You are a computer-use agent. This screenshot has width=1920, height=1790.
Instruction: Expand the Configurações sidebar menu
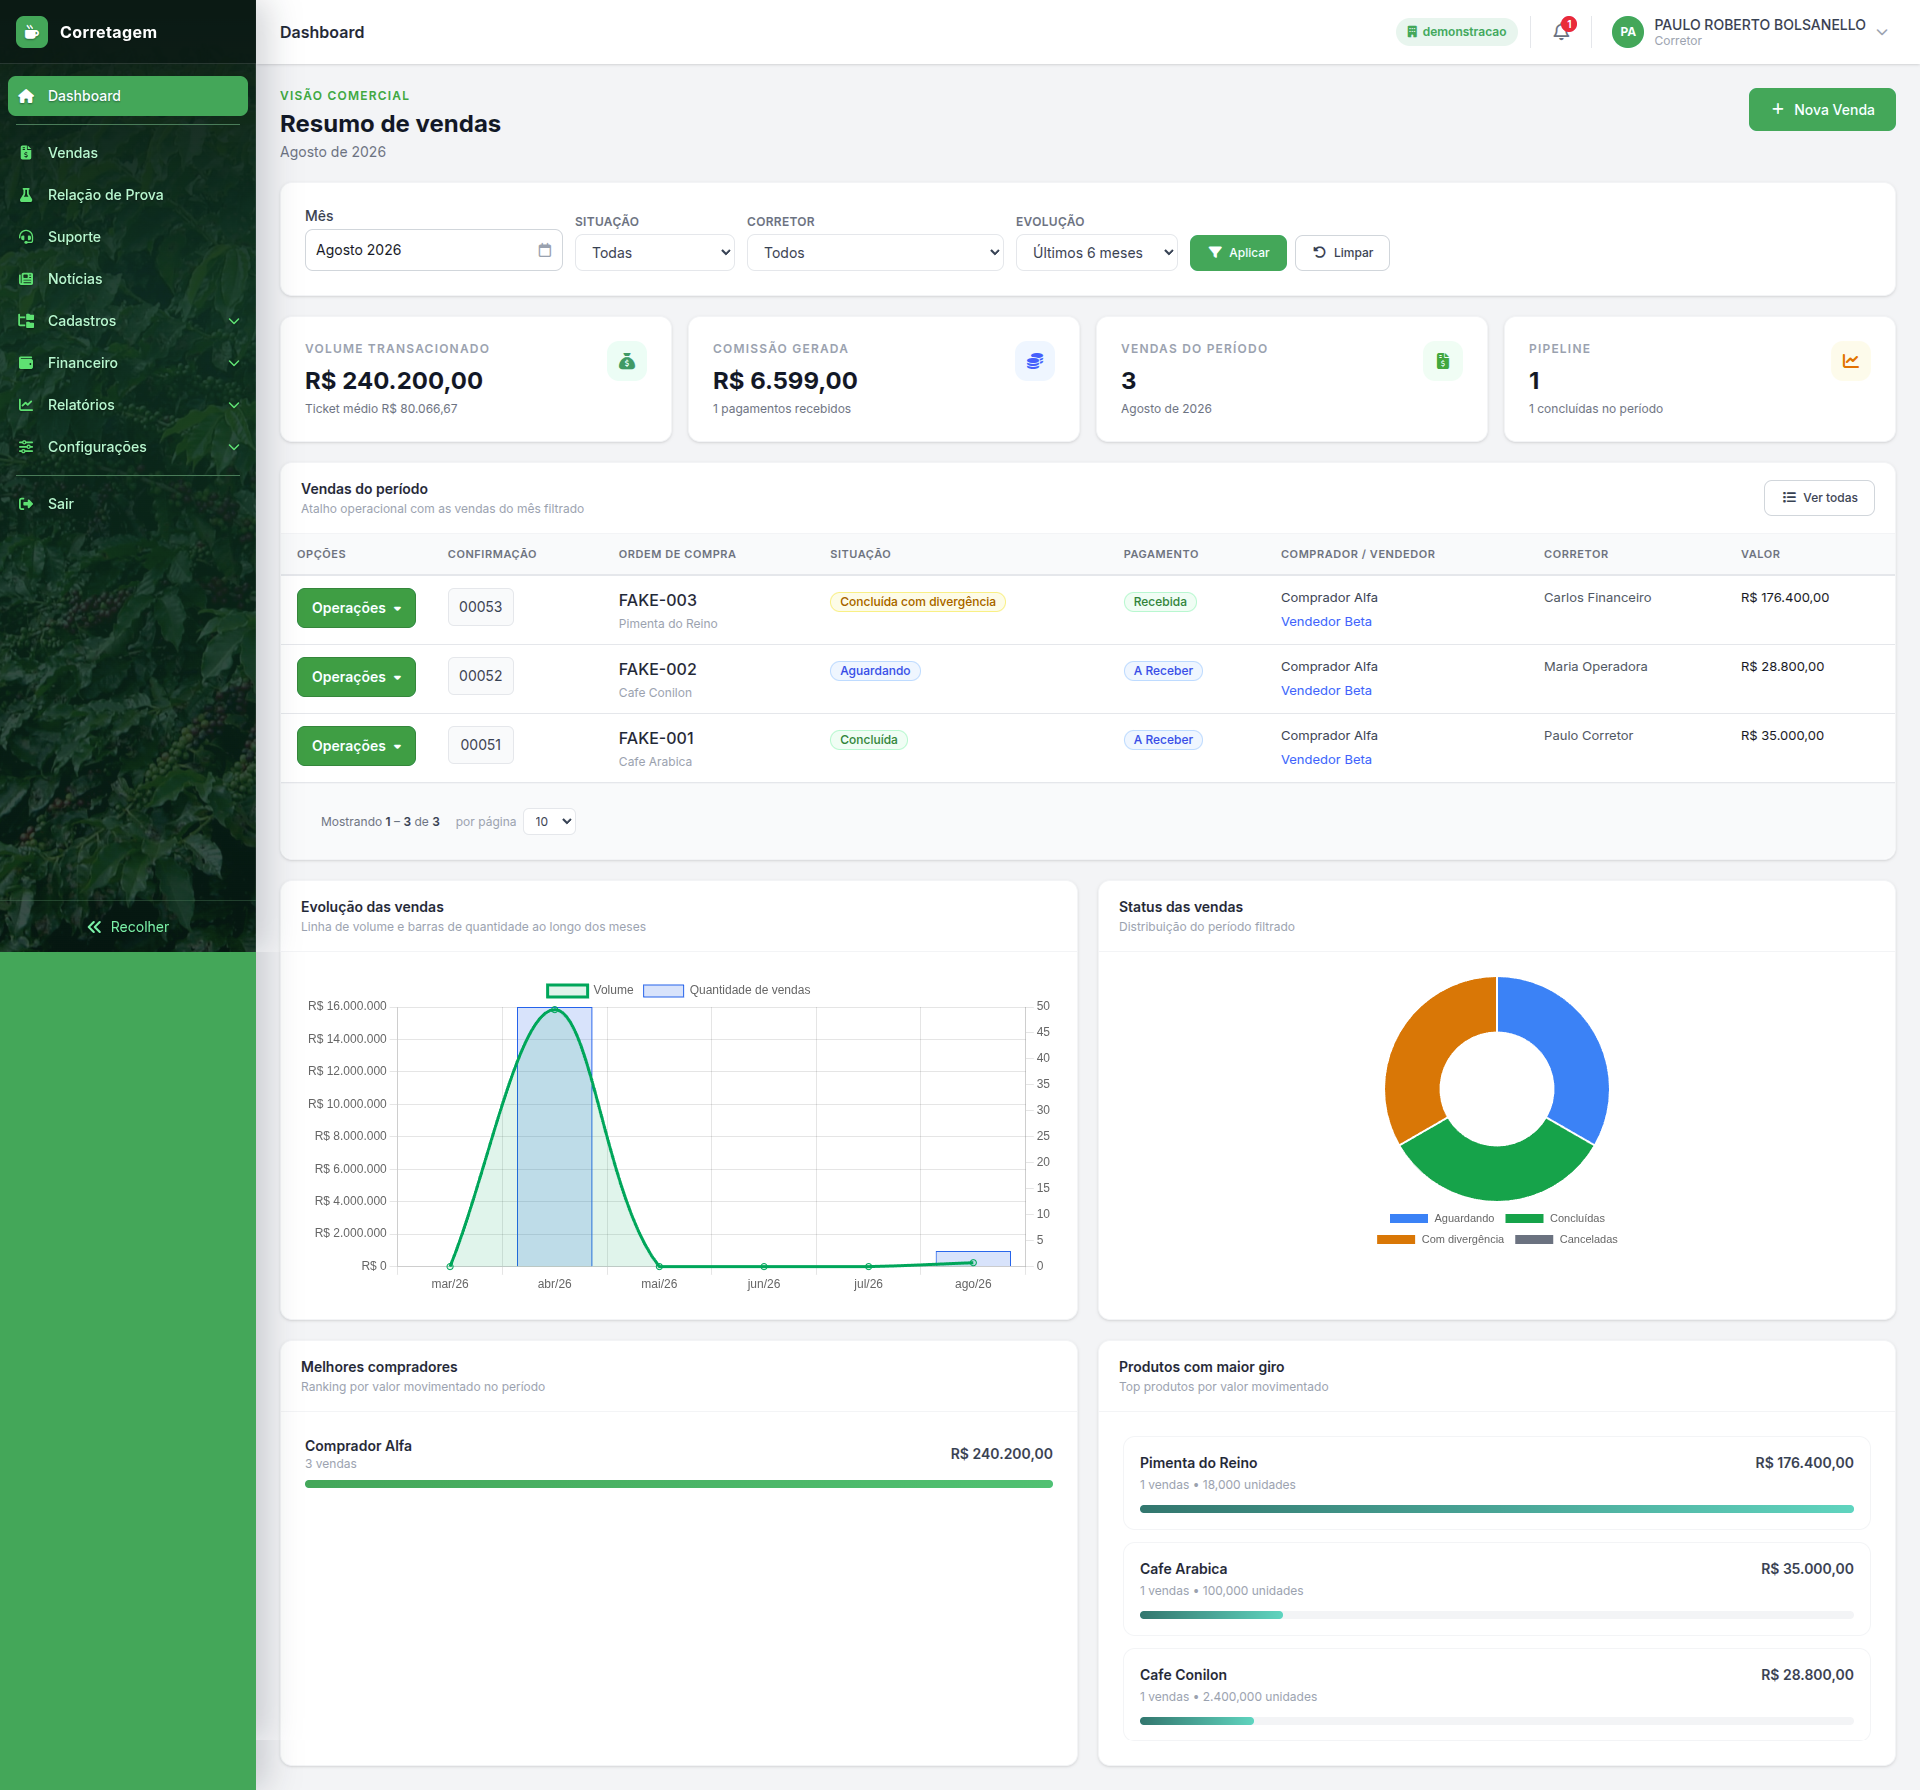click(128, 447)
